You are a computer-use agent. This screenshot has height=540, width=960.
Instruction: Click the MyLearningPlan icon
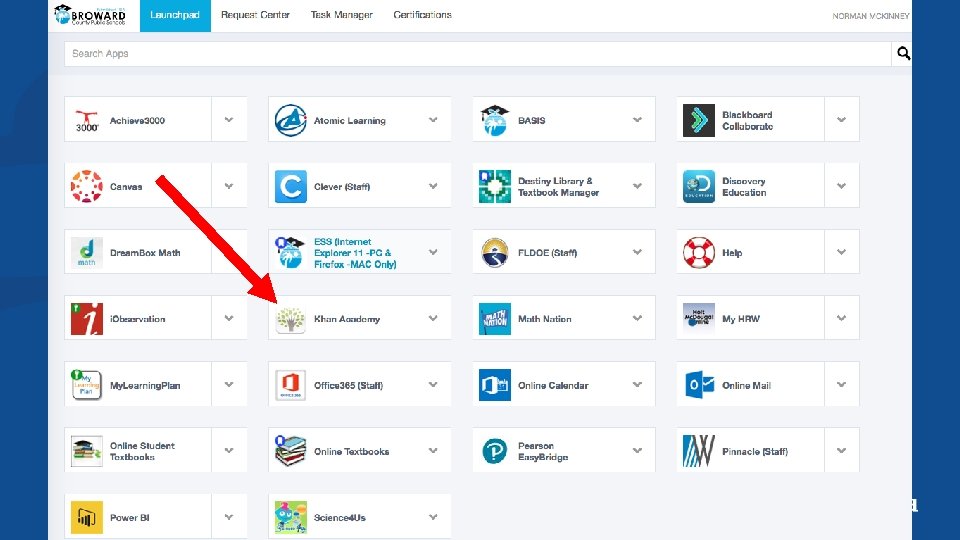(x=86, y=385)
